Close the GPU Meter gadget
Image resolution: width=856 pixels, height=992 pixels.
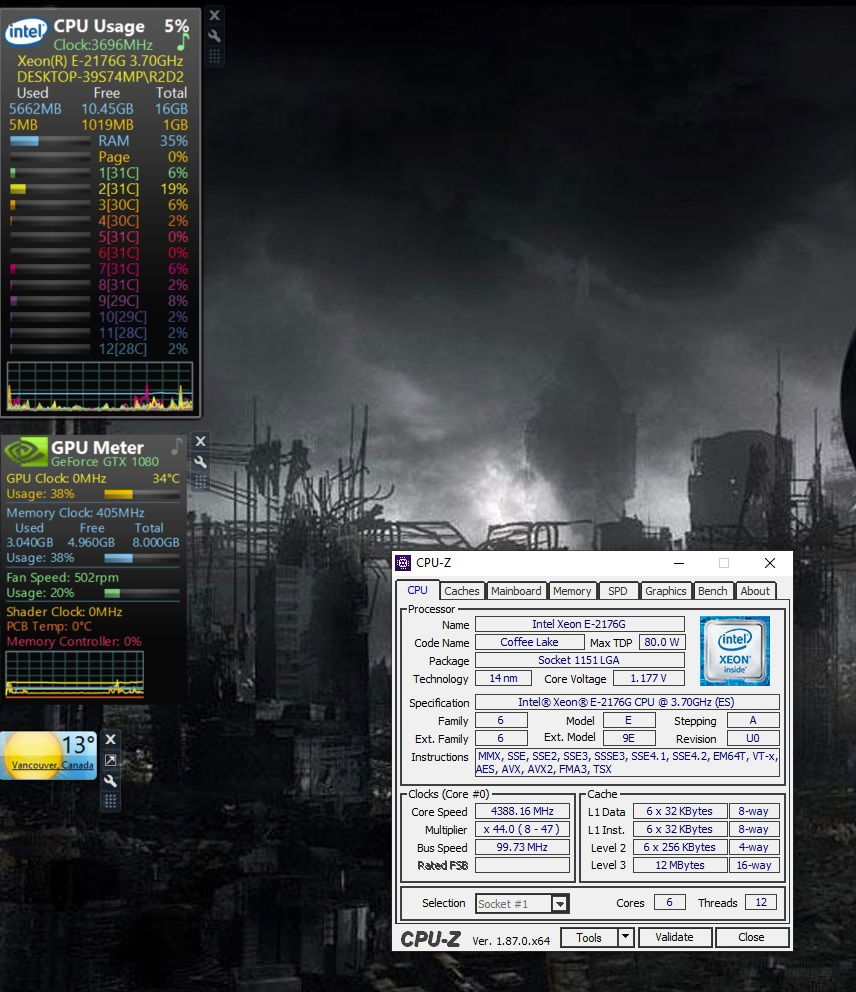(x=200, y=441)
